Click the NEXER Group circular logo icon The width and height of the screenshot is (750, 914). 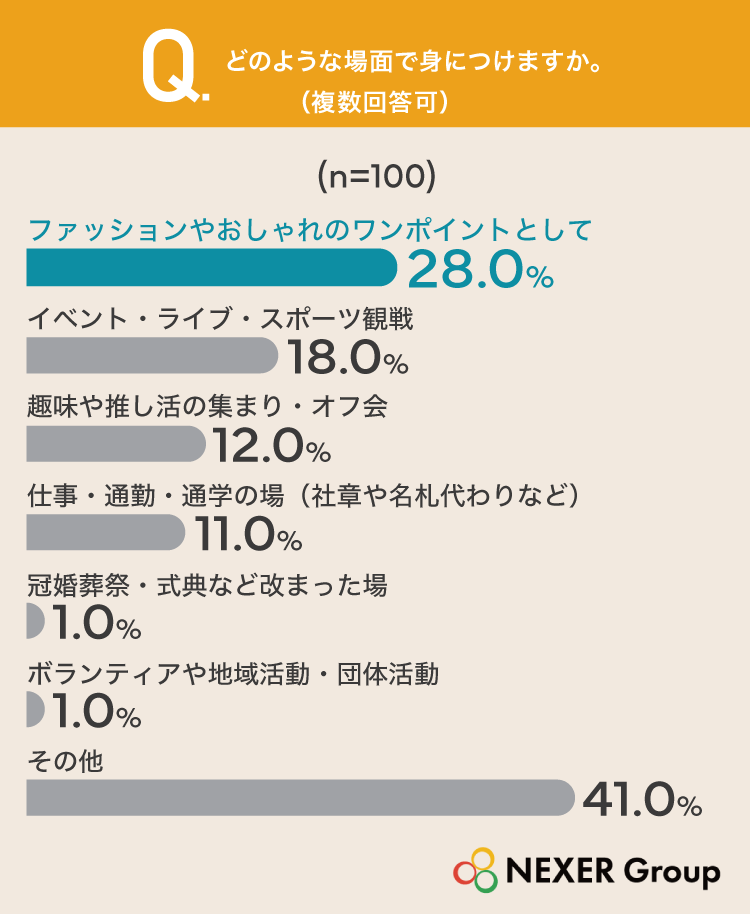point(476,870)
